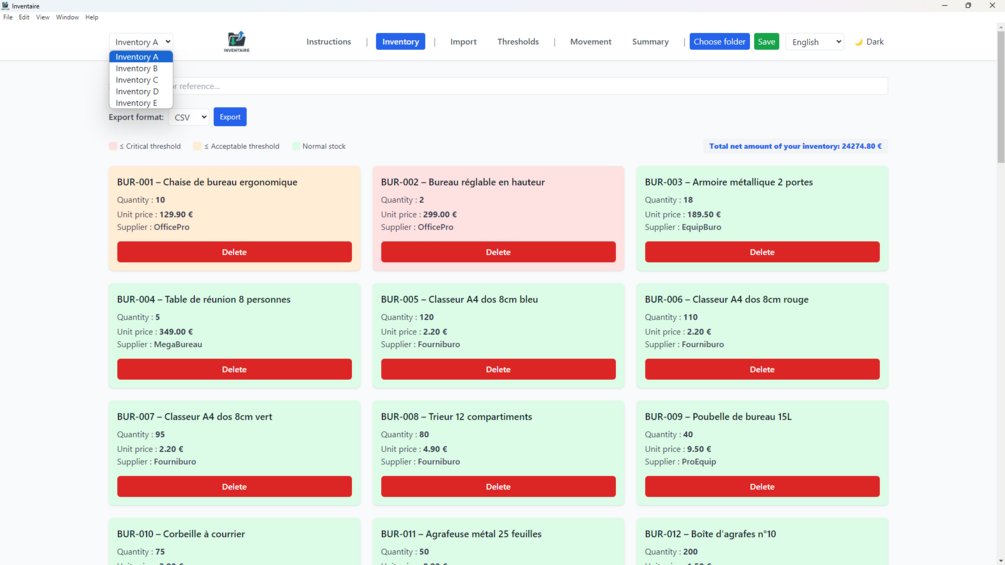Open the View menu
The height and width of the screenshot is (565, 1005).
(x=42, y=17)
